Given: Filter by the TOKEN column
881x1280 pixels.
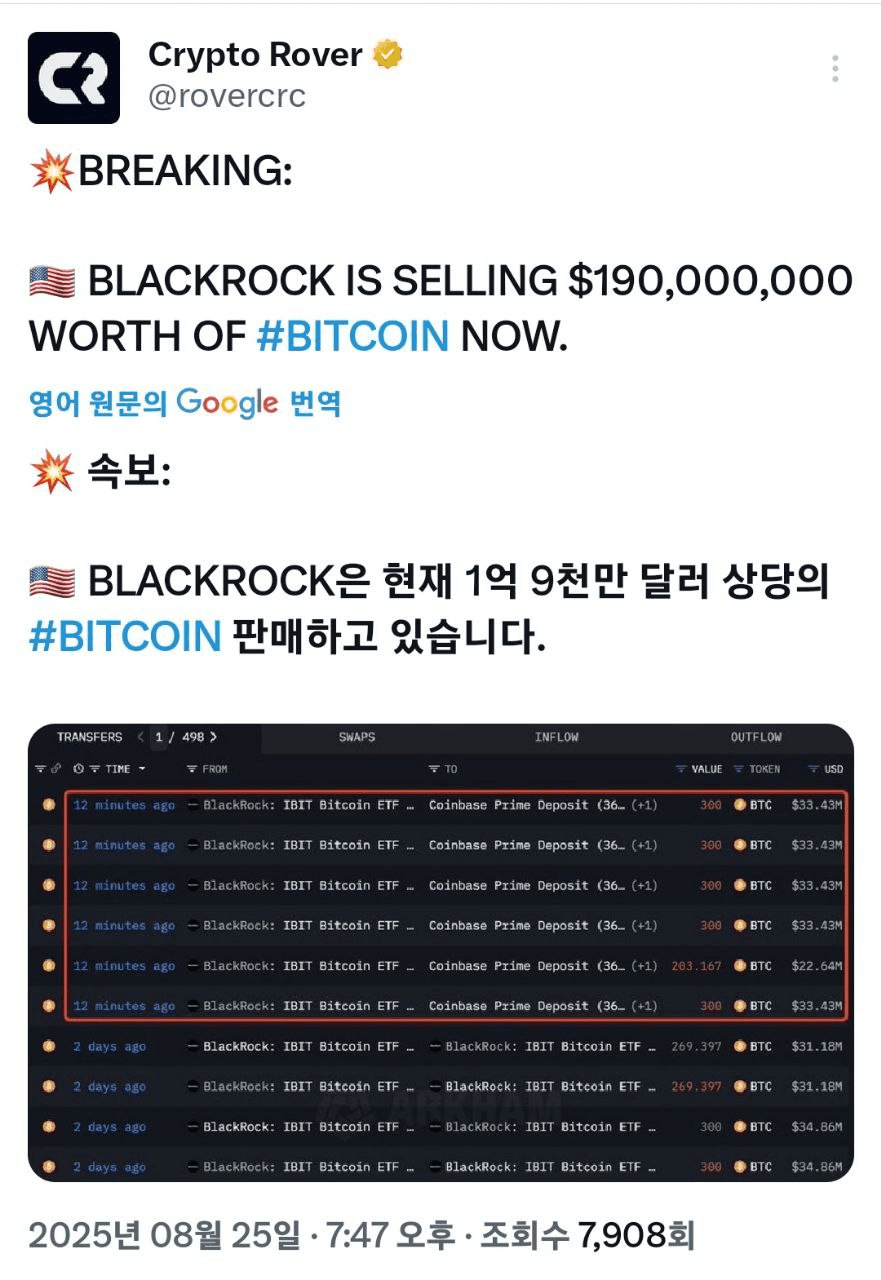Looking at the screenshot, I should [757, 769].
